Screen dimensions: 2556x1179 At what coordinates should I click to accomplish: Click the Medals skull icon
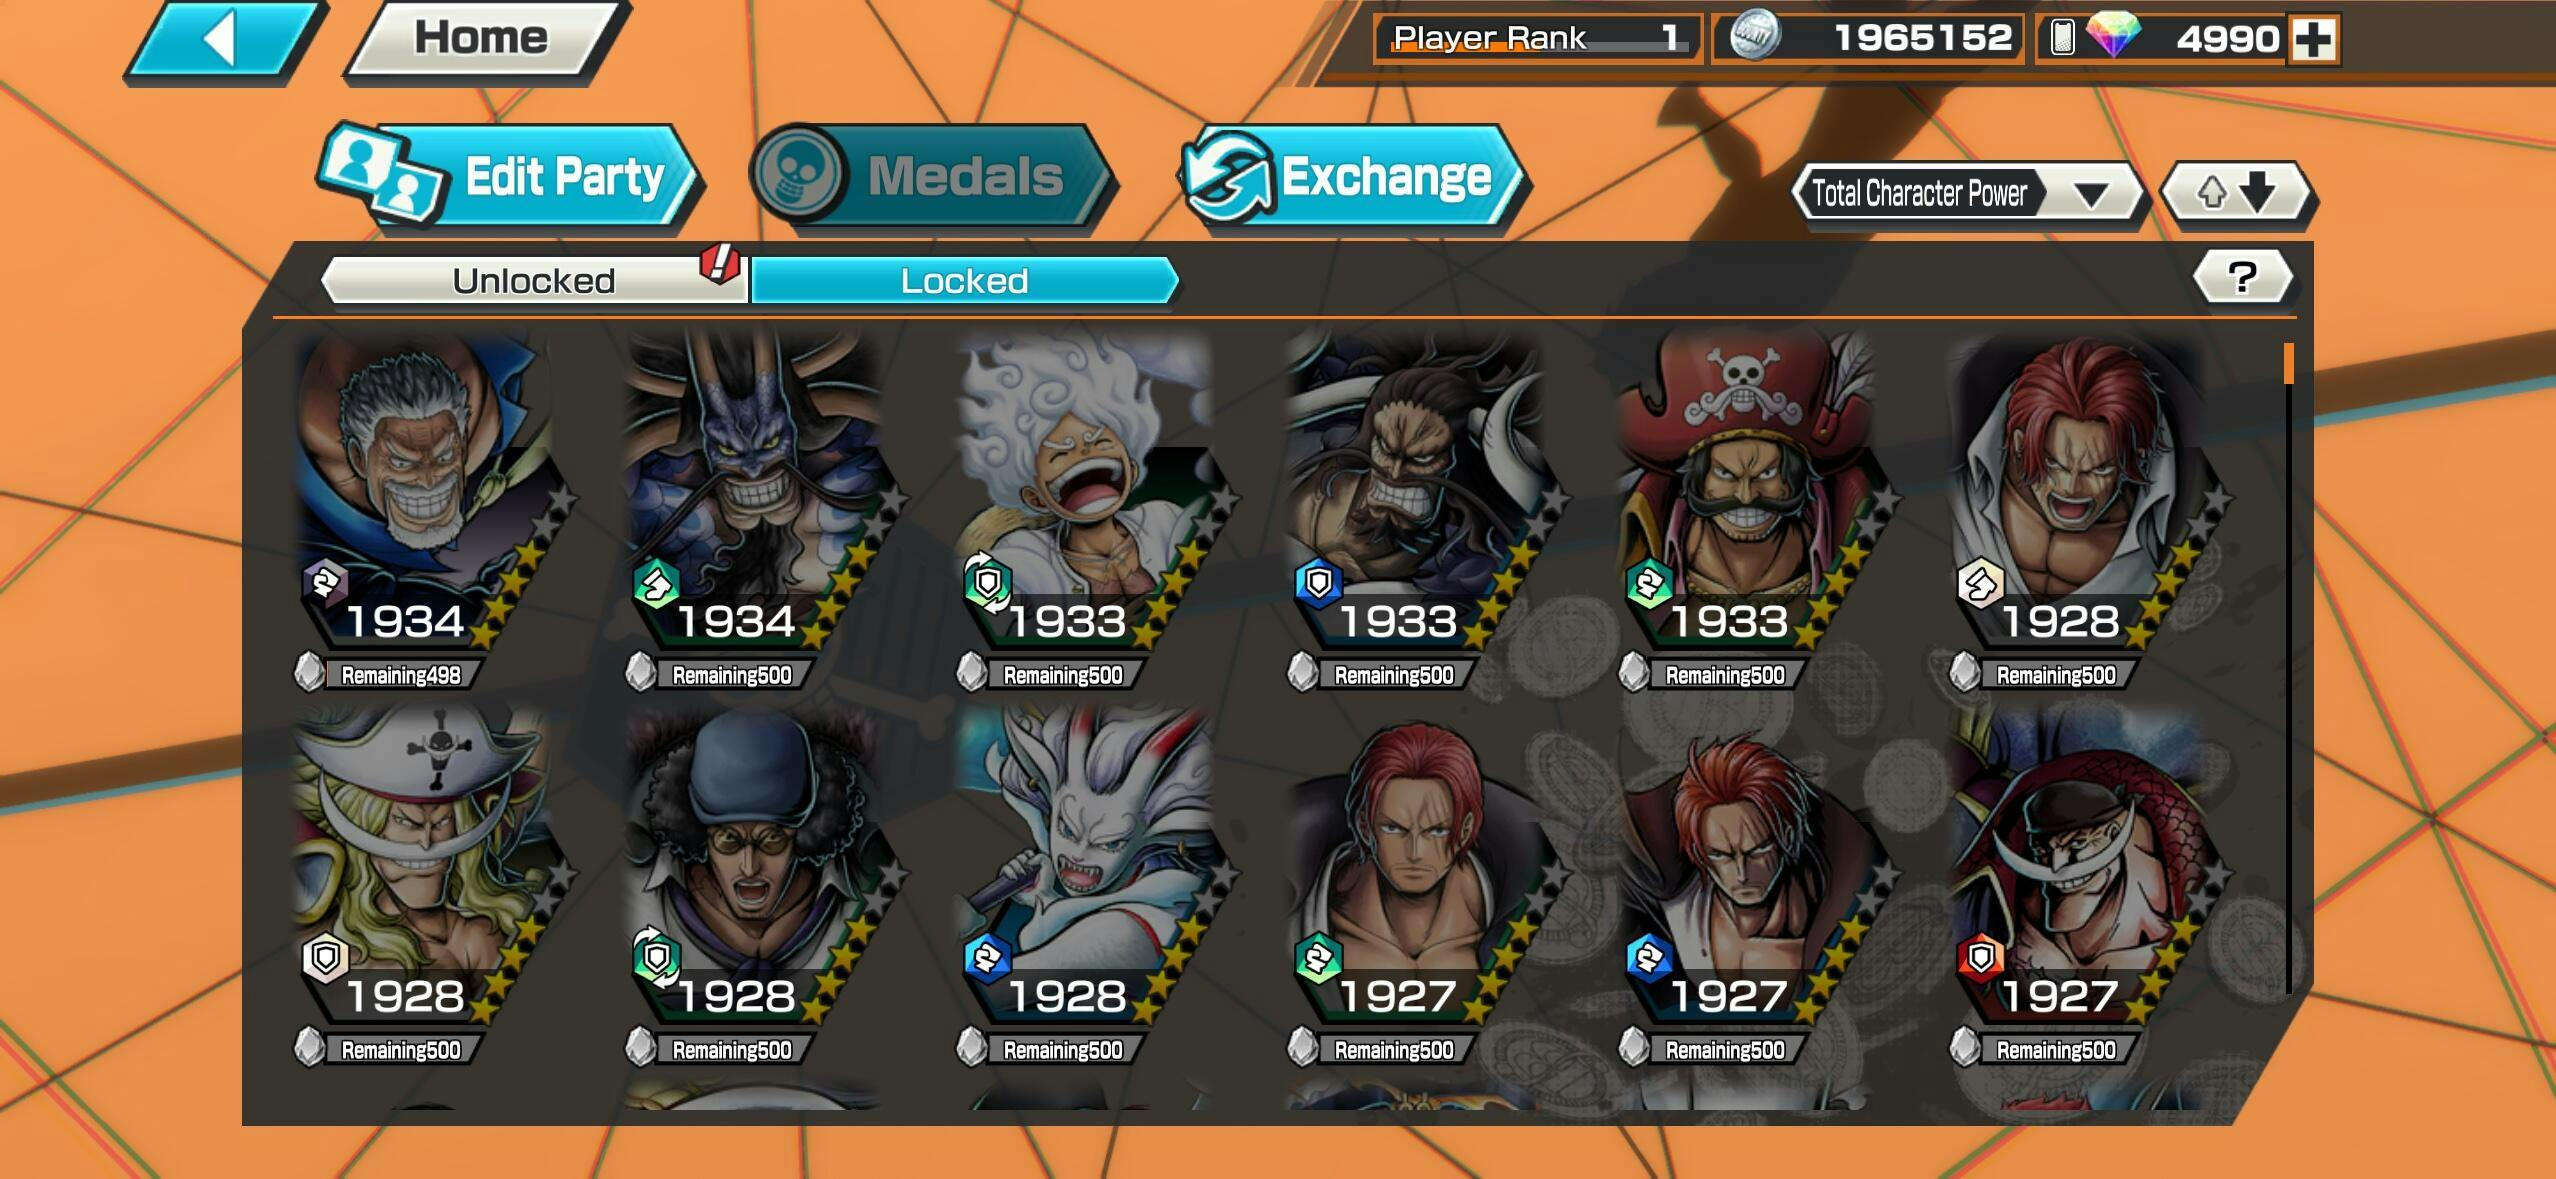799,174
